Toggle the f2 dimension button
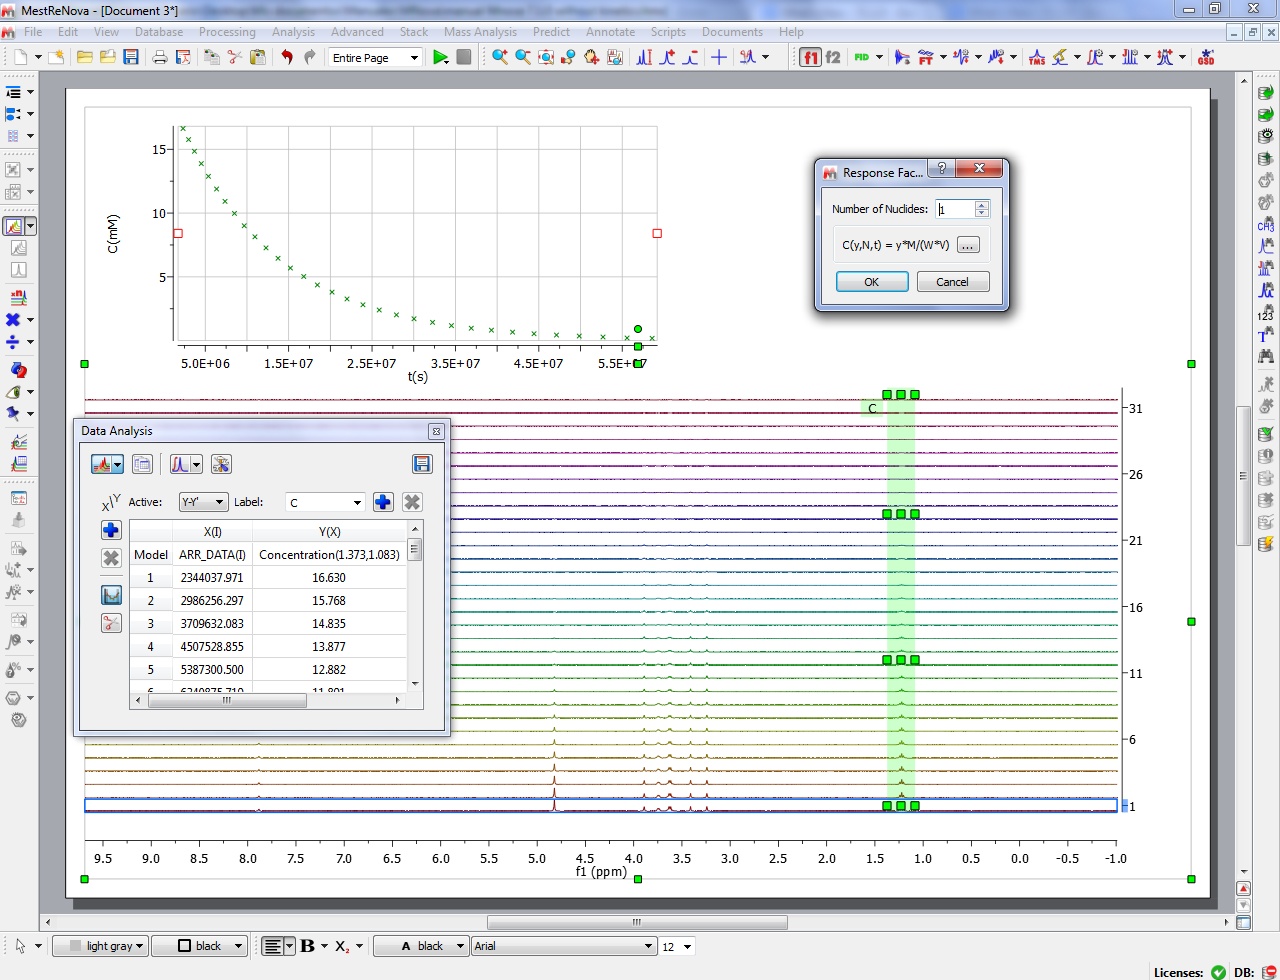 [833, 57]
